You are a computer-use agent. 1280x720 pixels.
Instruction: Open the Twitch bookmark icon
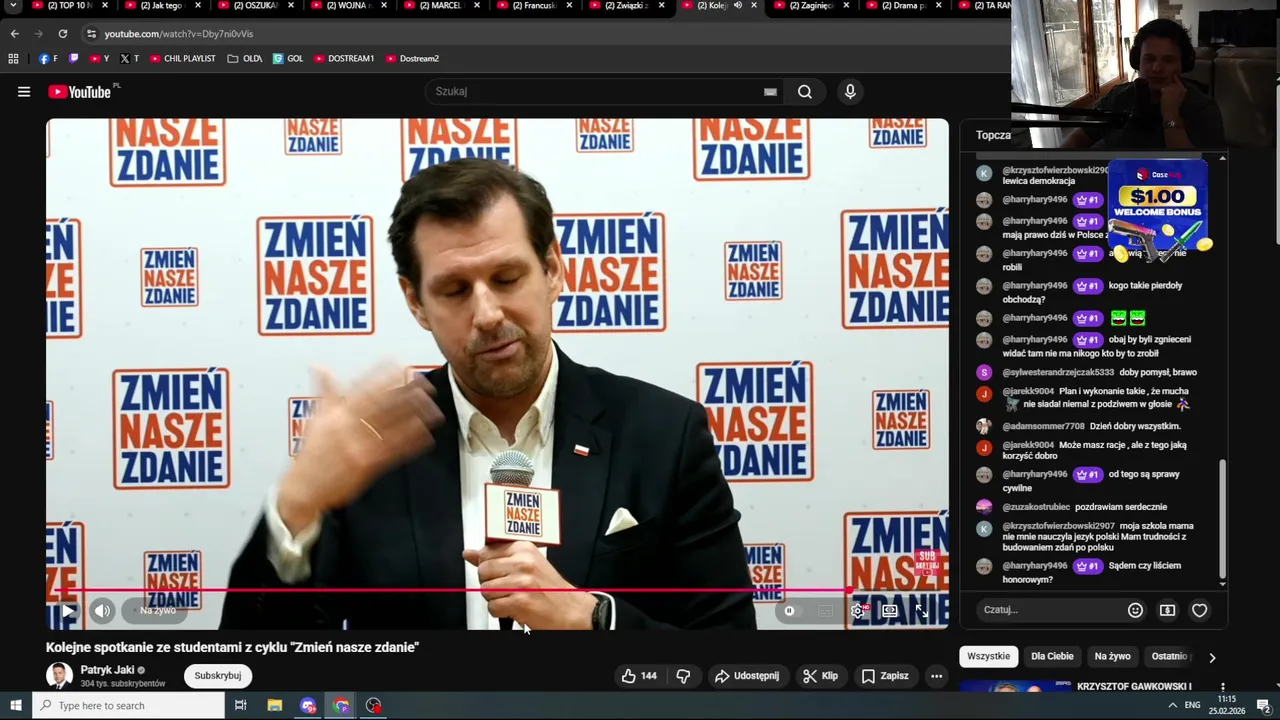pos(73,59)
